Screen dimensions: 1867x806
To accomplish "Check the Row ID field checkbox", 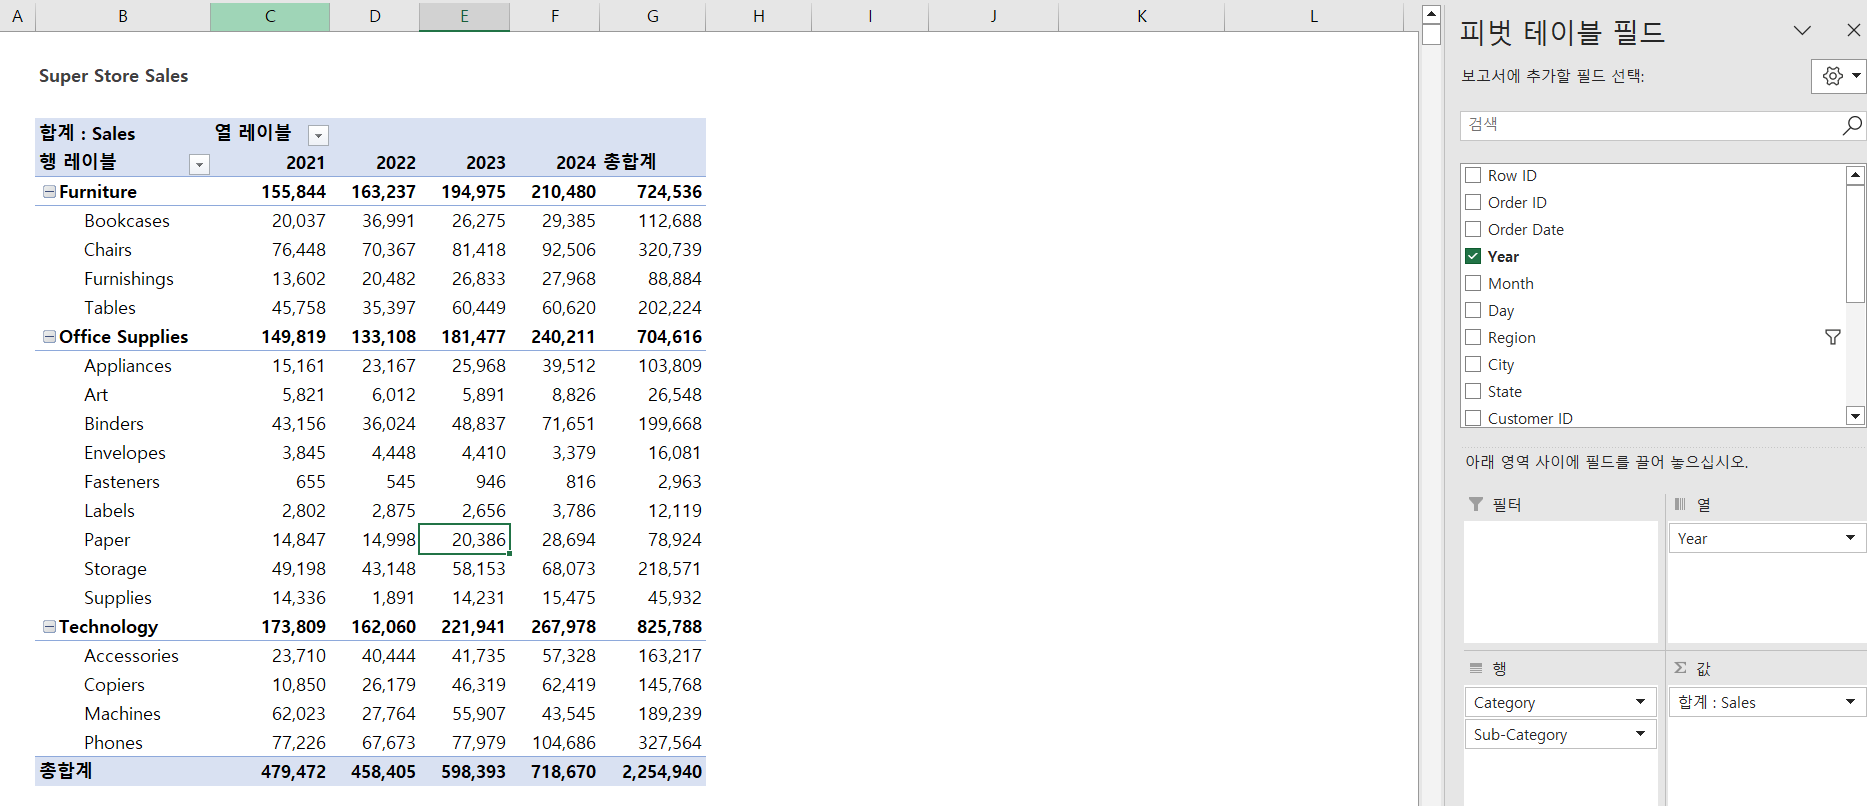I will point(1473,175).
